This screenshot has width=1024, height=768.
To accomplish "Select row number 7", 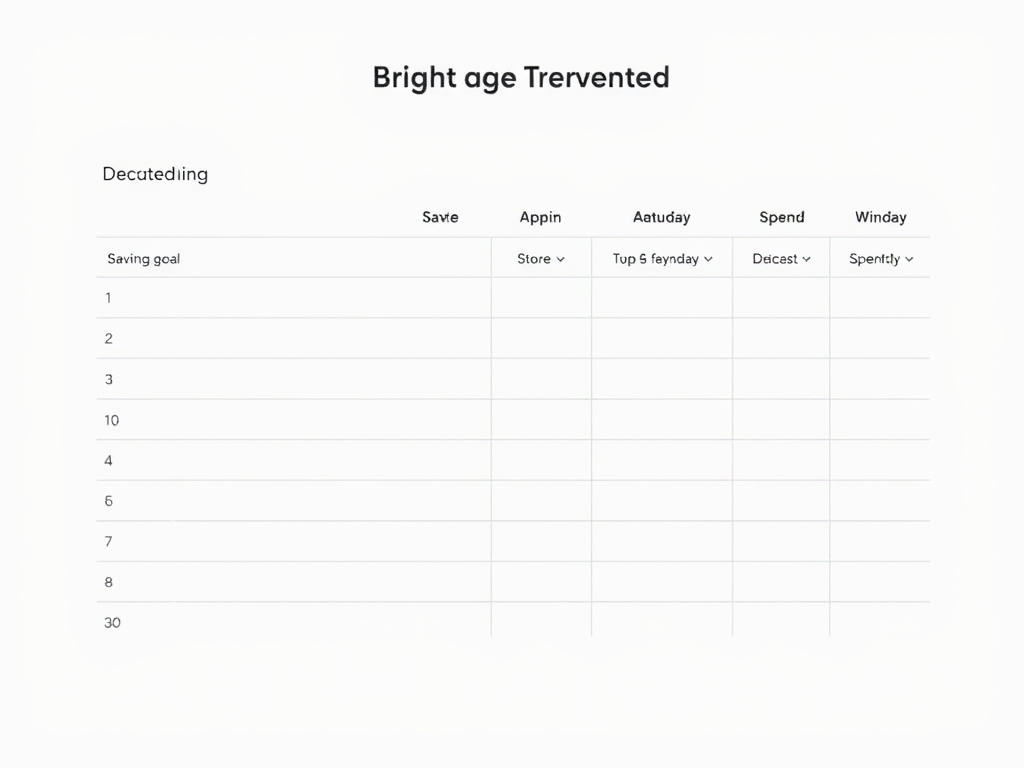I will tap(108, 542).
